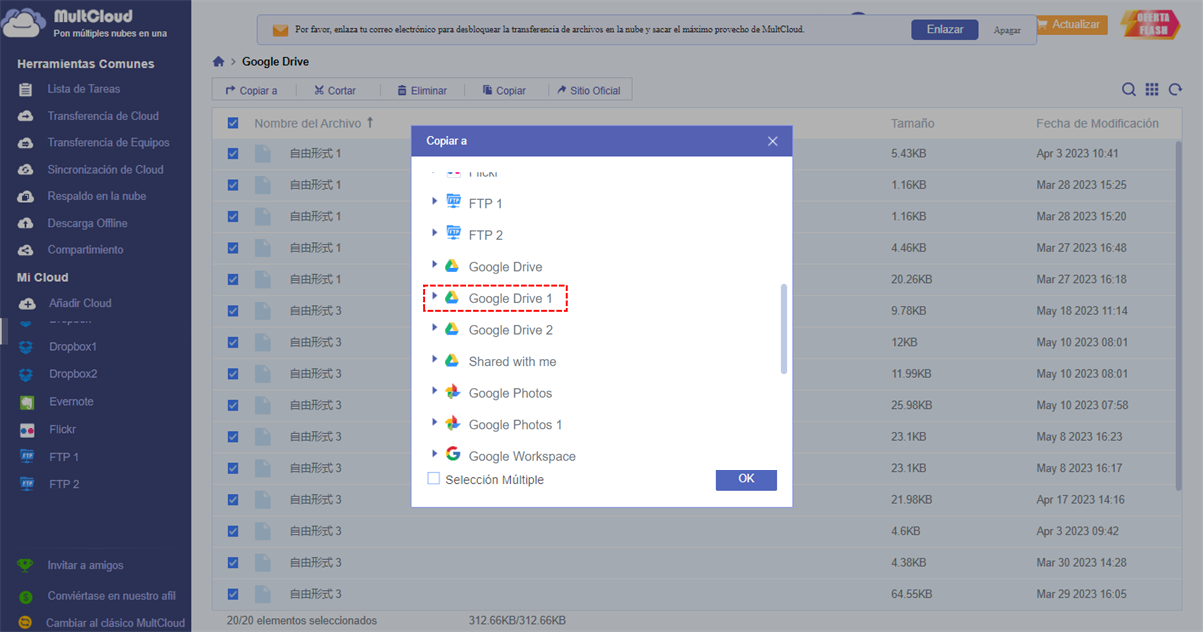Uncheck the file dated Mar 28 2023 15:25
This screenshot has height=632, width=1203.
[x=233, y=185]
